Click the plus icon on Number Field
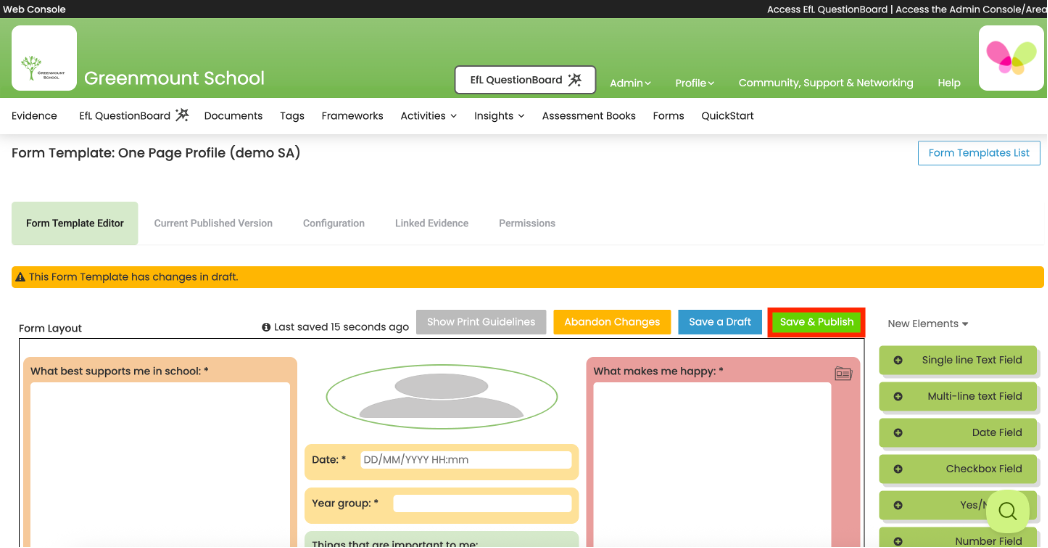The height and width of the screenshot is (548, 1048). (898, 541)
